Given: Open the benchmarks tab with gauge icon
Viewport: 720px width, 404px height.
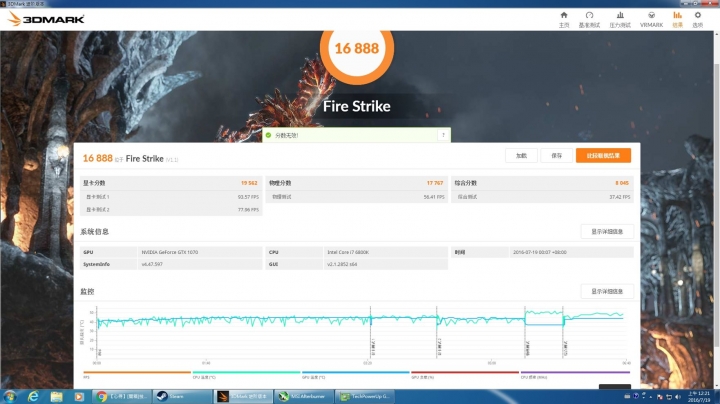Looking at the screenshot, I should click(x=589, y=20).
